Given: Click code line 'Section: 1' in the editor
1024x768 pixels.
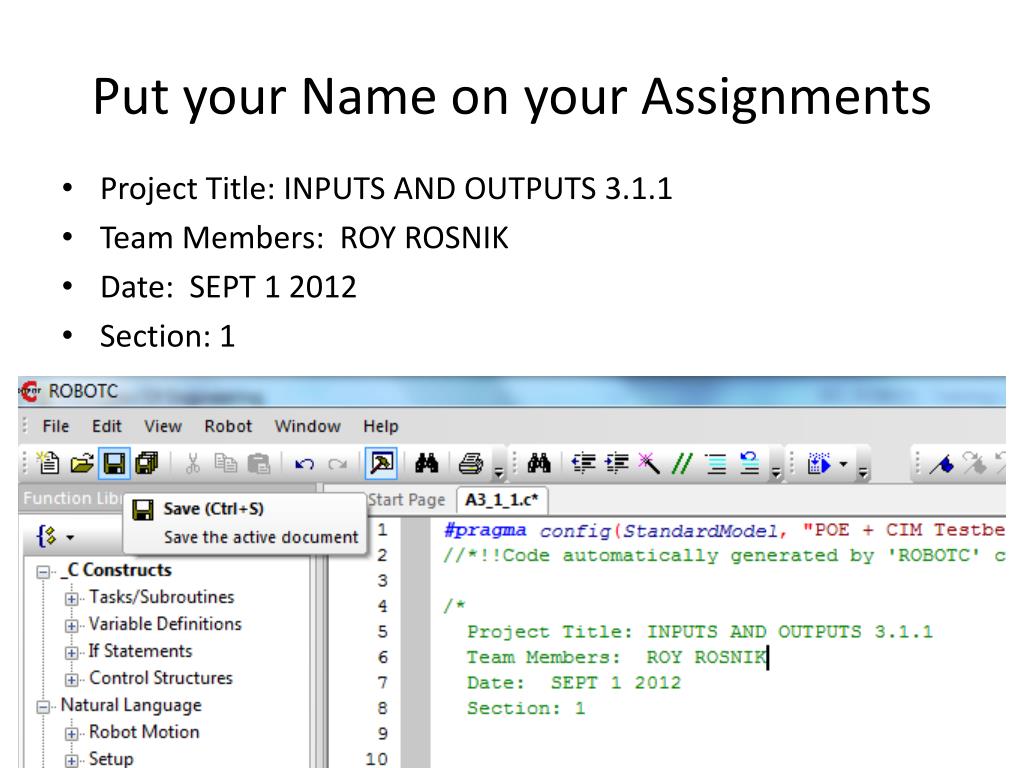Looking at the screenshot, I should [526, 708].
